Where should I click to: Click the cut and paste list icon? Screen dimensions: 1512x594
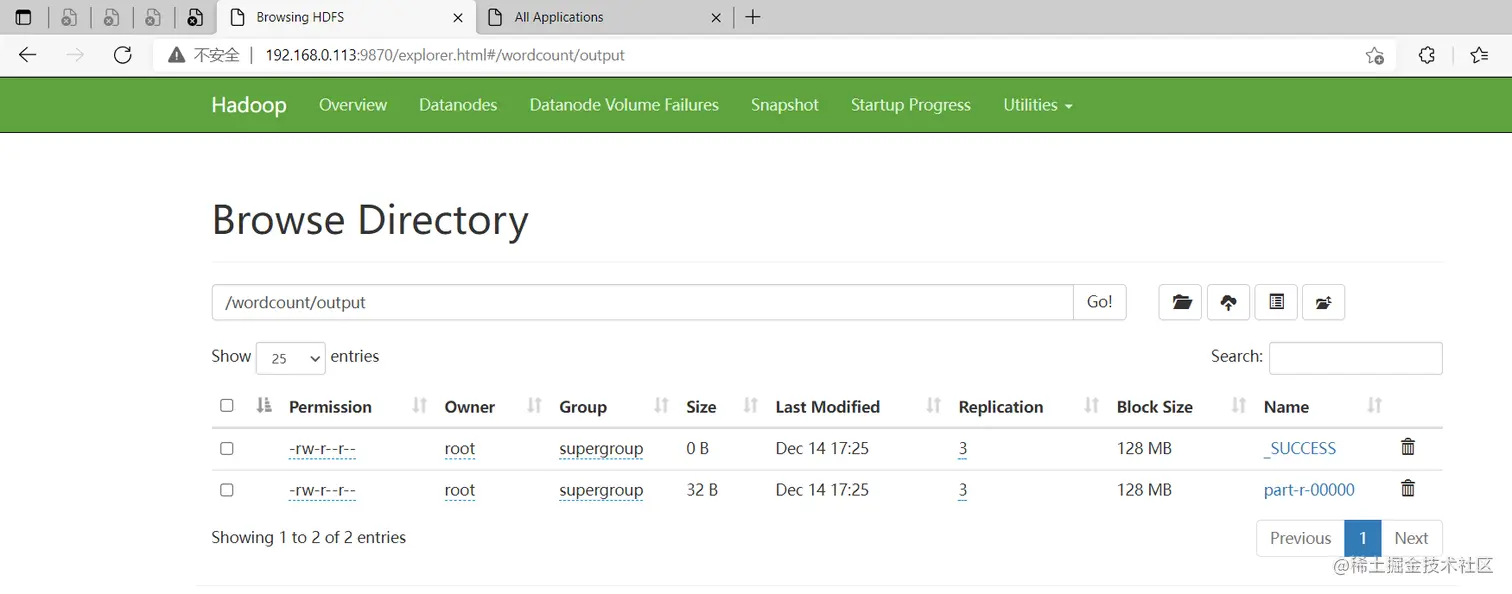point(1276,302)
